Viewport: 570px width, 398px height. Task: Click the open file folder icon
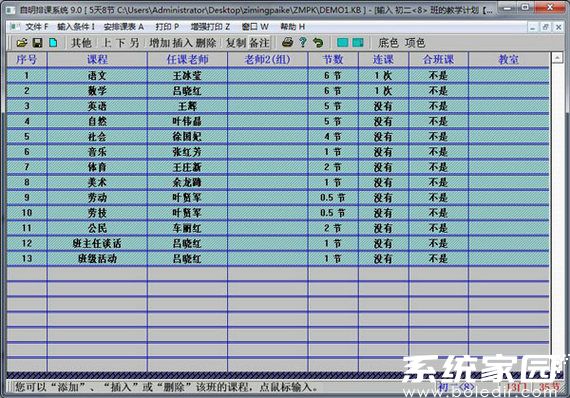[22, 43]
